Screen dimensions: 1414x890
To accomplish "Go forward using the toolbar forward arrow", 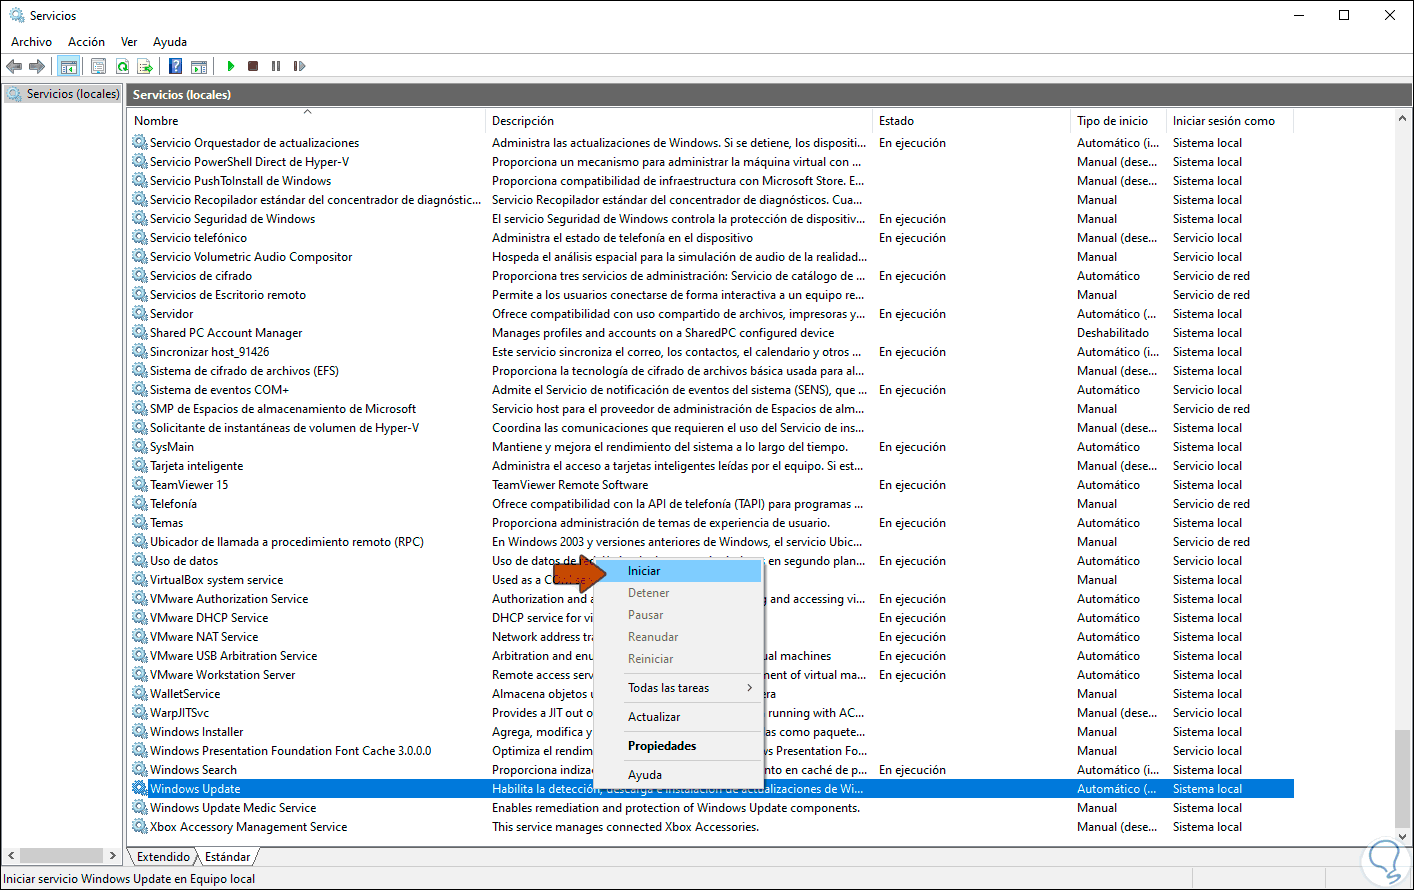I will pos(37,66).
